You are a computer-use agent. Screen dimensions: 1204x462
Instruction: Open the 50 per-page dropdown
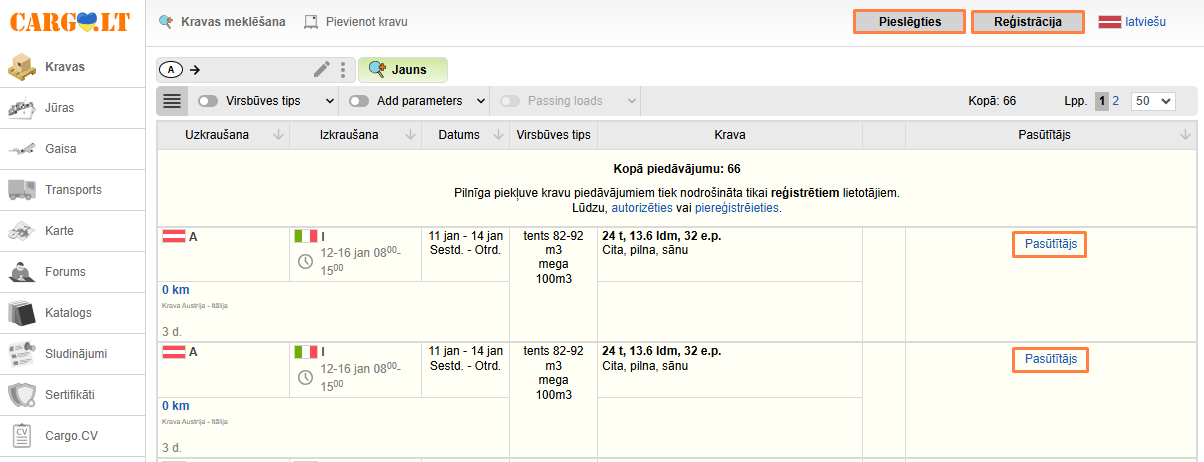click(x=1152, y=101)
